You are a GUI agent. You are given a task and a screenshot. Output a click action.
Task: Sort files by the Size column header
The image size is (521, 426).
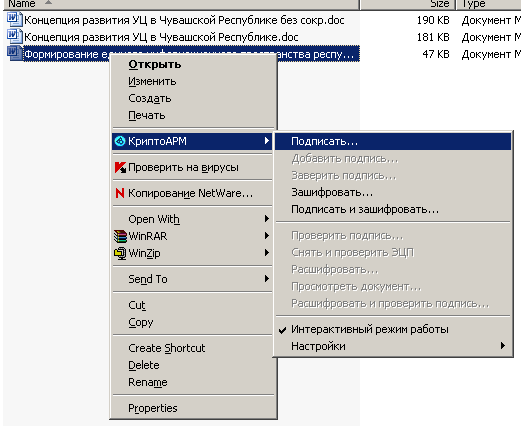click(x=408, y=4)
